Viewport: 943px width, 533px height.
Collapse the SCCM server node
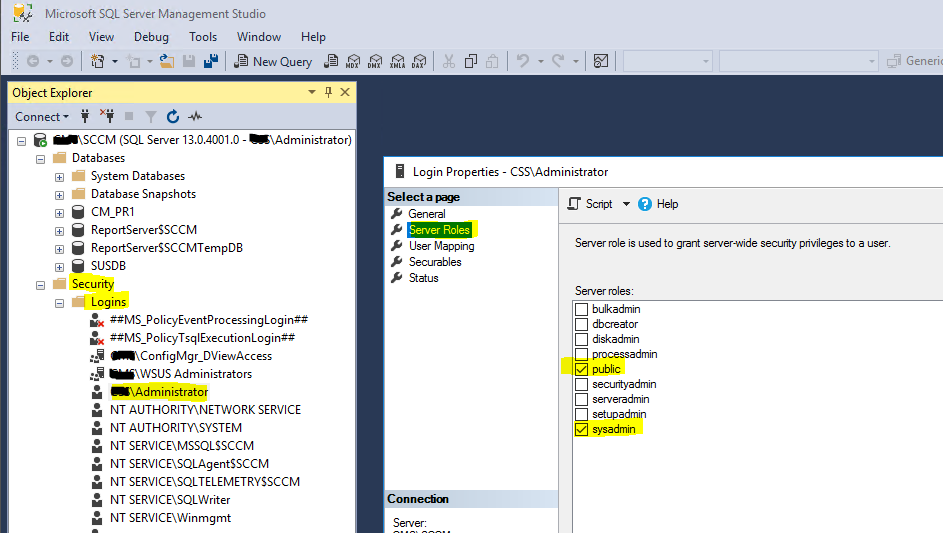[22, 141]
